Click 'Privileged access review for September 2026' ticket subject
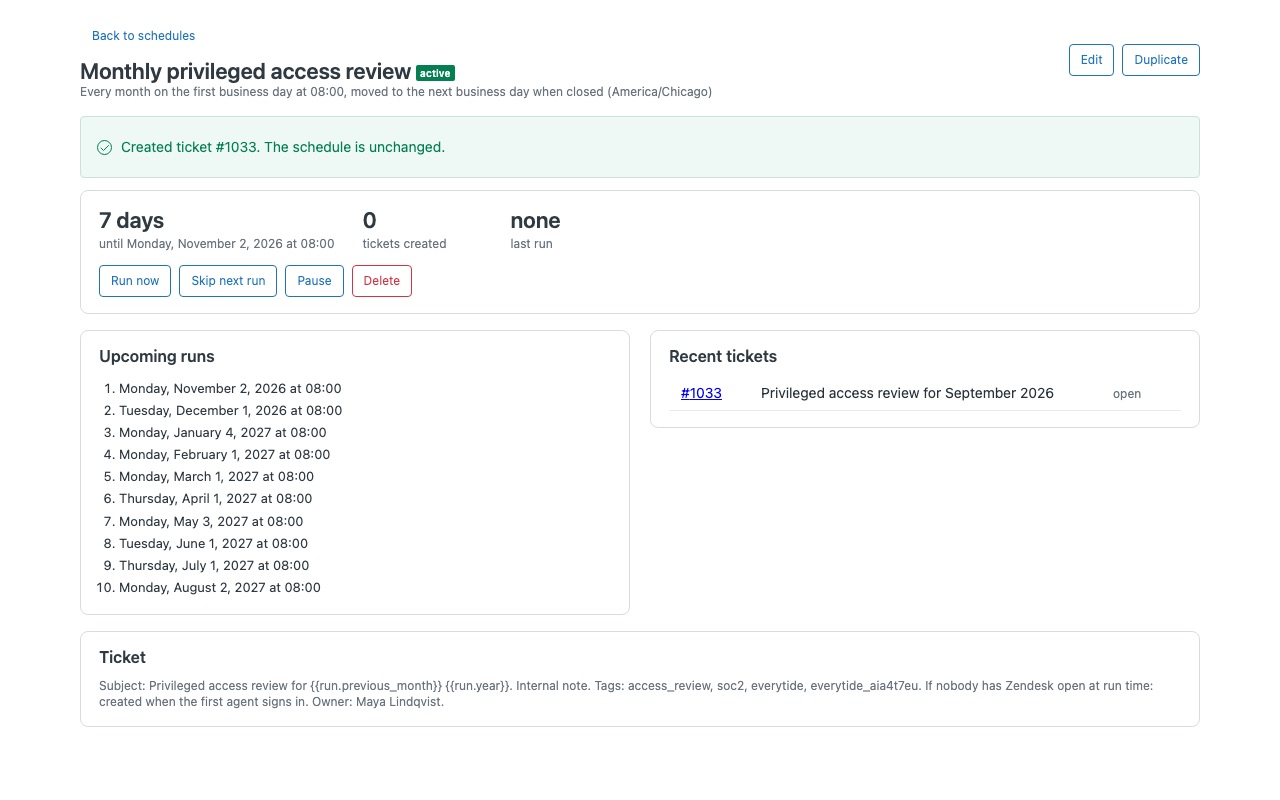 click(907, 393)
